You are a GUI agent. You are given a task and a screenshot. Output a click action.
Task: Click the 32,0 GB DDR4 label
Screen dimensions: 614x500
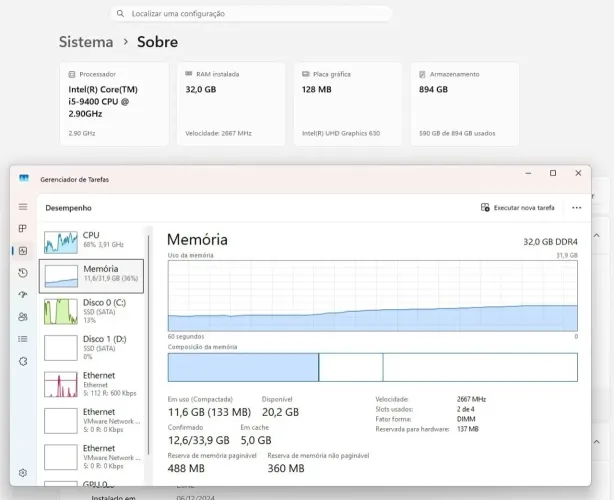coord(550,242)
